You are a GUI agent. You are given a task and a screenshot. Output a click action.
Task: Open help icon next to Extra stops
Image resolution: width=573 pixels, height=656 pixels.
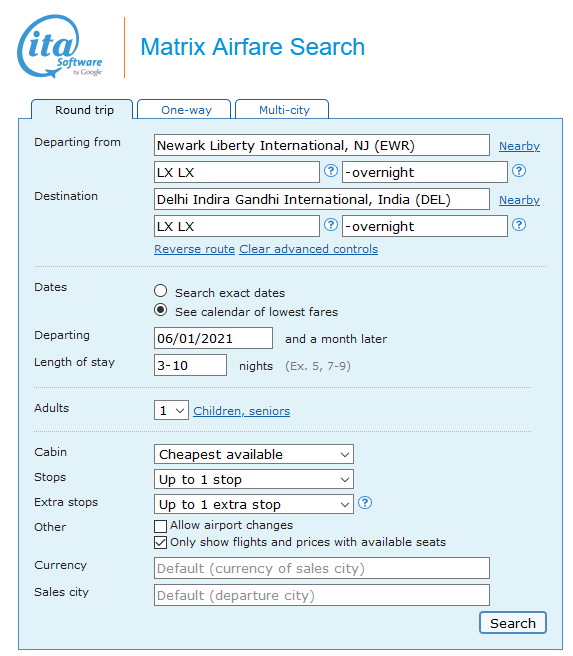tap(365, 502)
